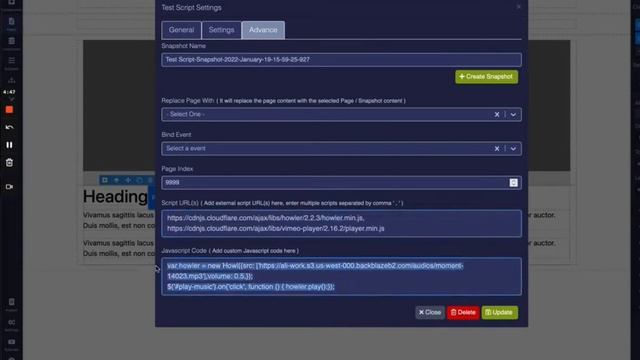The height and width of the screenshot is (360, 640).
Task: Click into the Page Index field
Action: [x=341, y=182]
